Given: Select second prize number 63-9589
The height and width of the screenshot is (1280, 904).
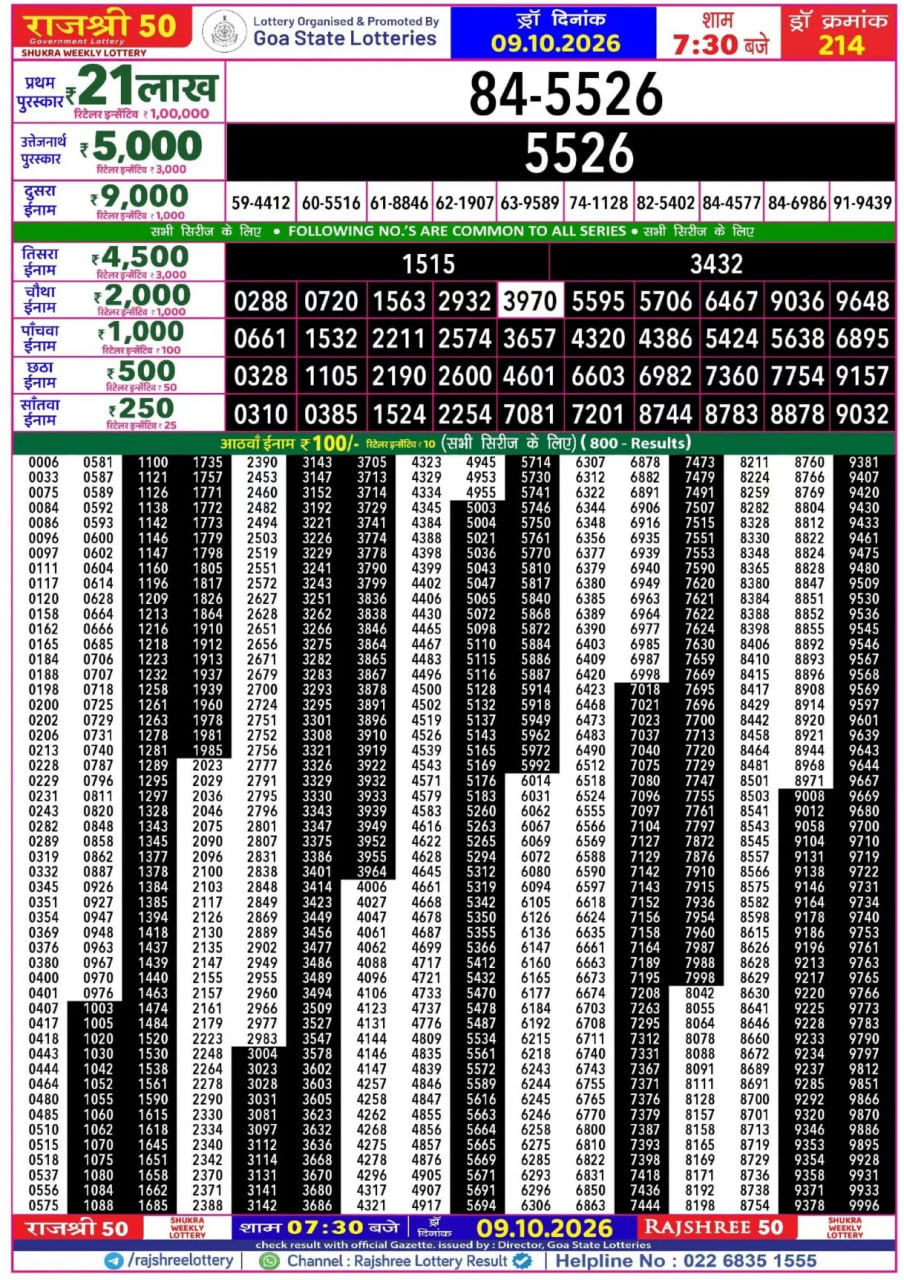Looking at the screenshot, I should (x=530, y=203).
